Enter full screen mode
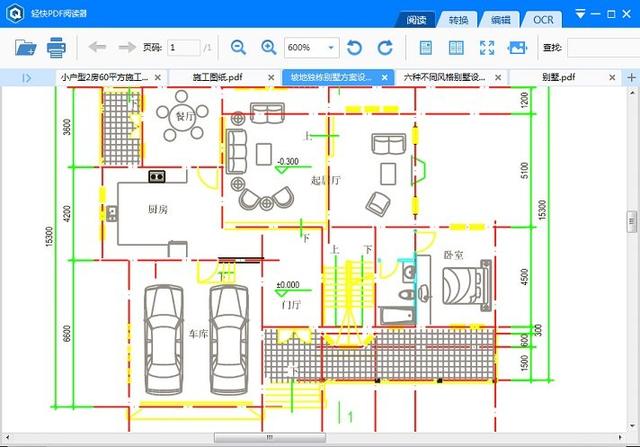The width and height of the screenshot is (640, 447). pyautogui.click(x=487, y=48)
